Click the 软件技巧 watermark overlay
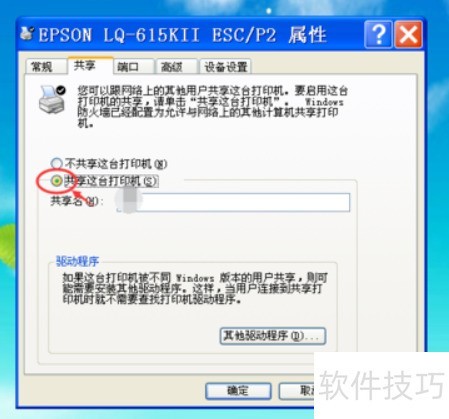The image size is (449, 419). 382,385
